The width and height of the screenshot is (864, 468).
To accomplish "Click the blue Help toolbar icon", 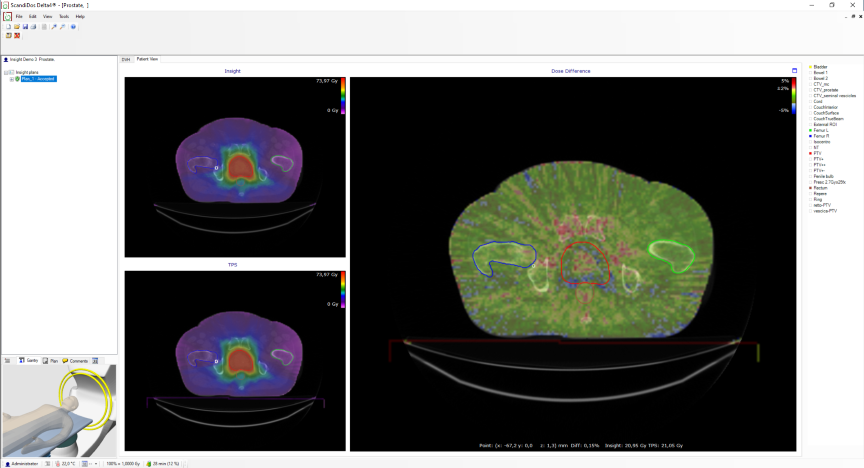I will [x=73, y=27].
